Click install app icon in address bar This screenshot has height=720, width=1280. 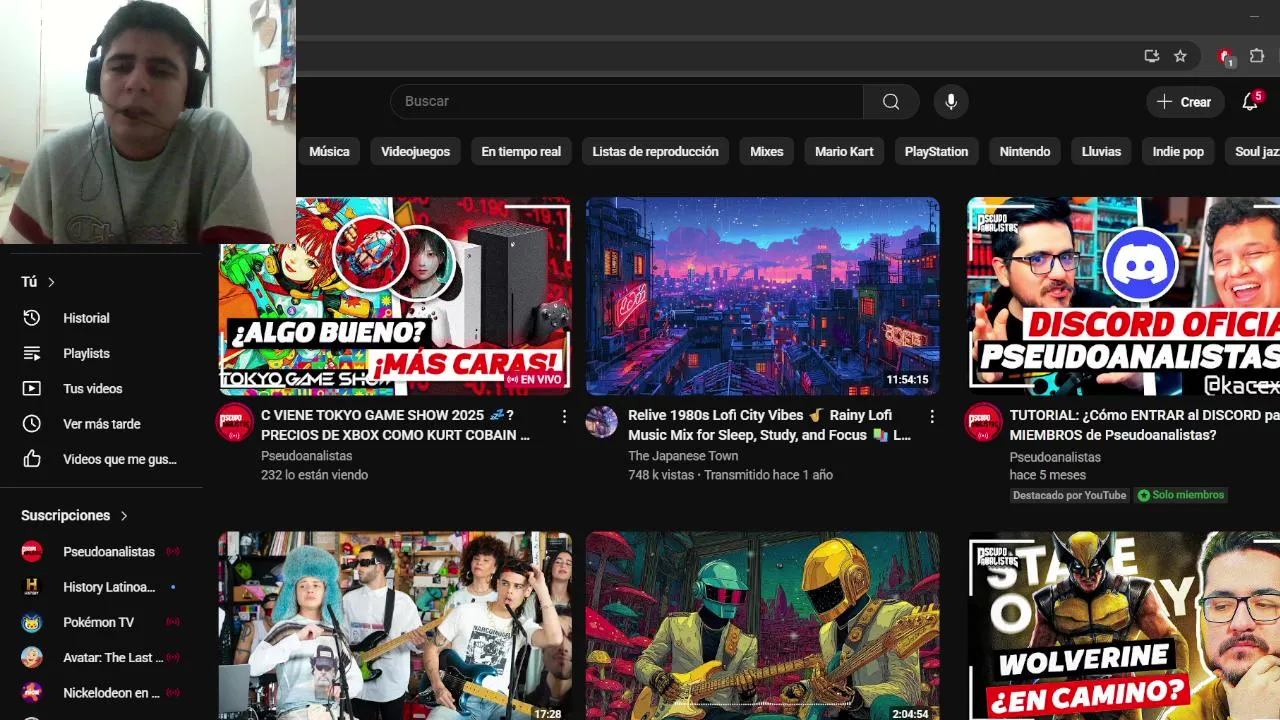pyautogui.click(x=1152, y=56)
